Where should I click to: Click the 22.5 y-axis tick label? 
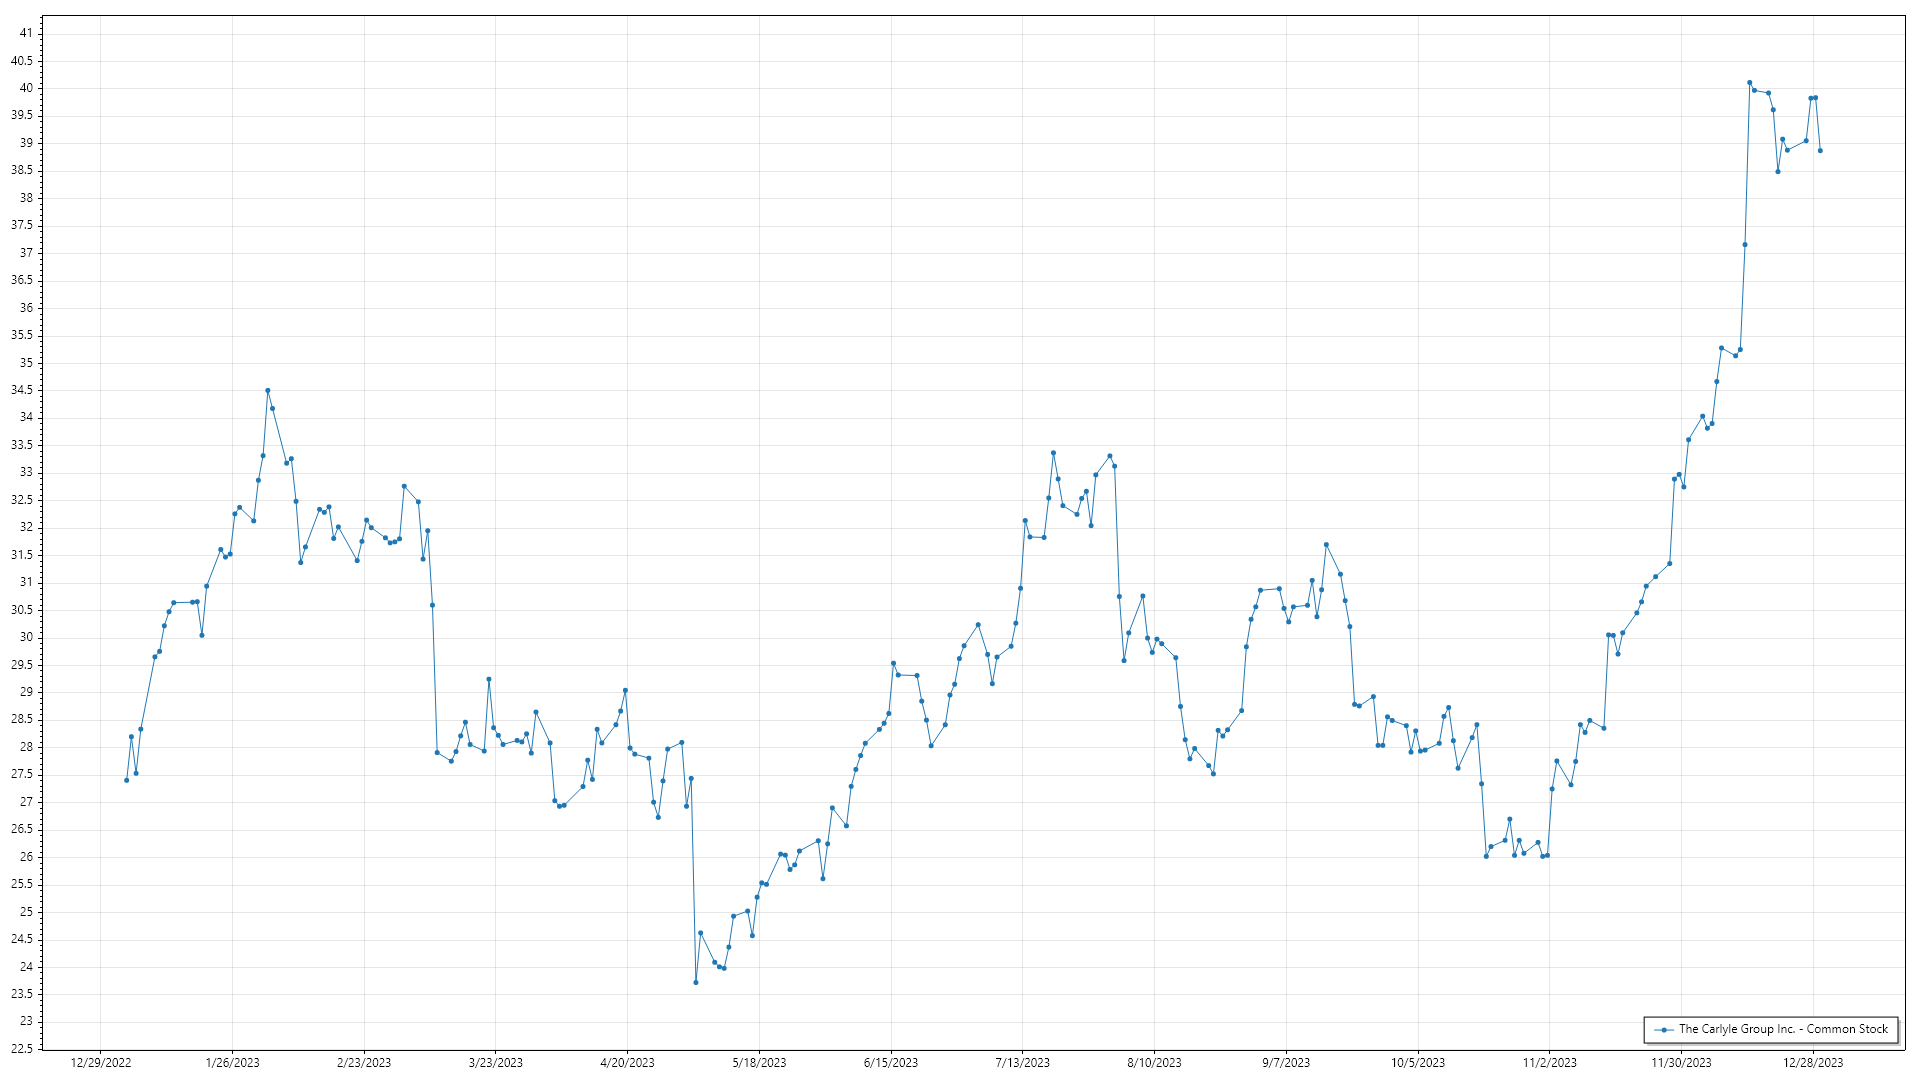pos(22,1049)
